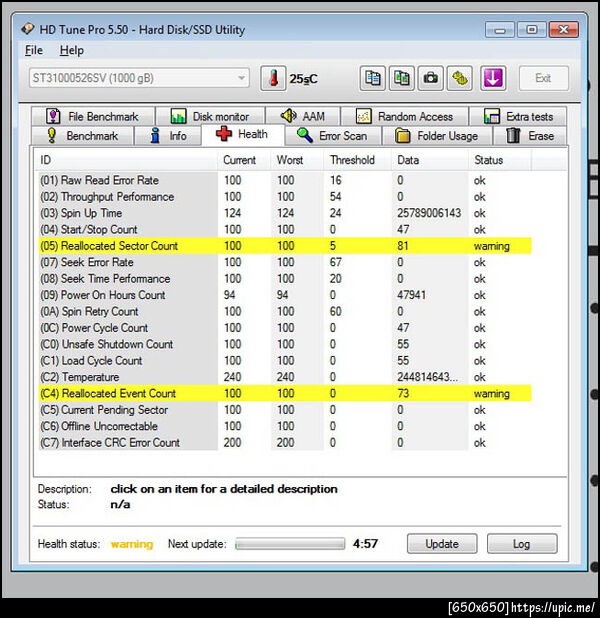Image resolution: width=600 pixels, height=618 pixels.
Task: Click the Exit button
Action: [x=544, y=78]
